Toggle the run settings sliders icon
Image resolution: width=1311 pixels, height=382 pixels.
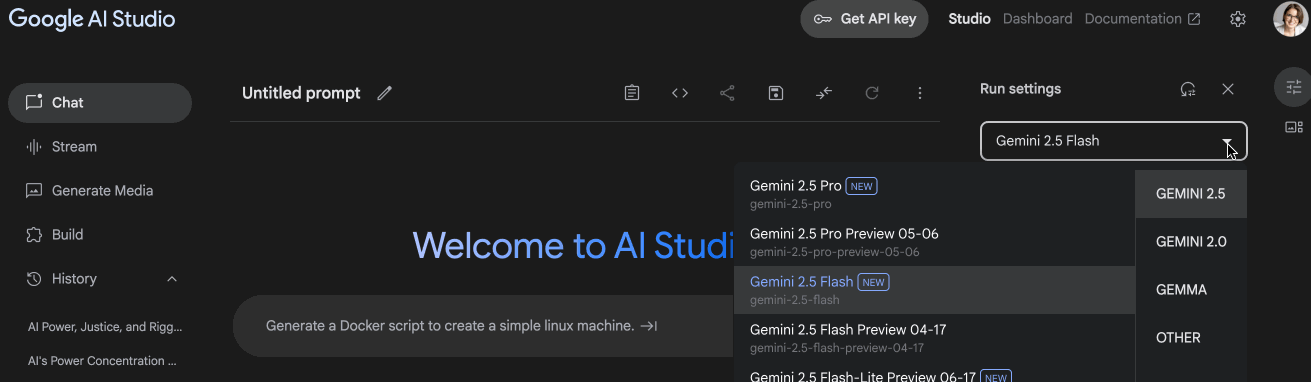click(1294, 87)
